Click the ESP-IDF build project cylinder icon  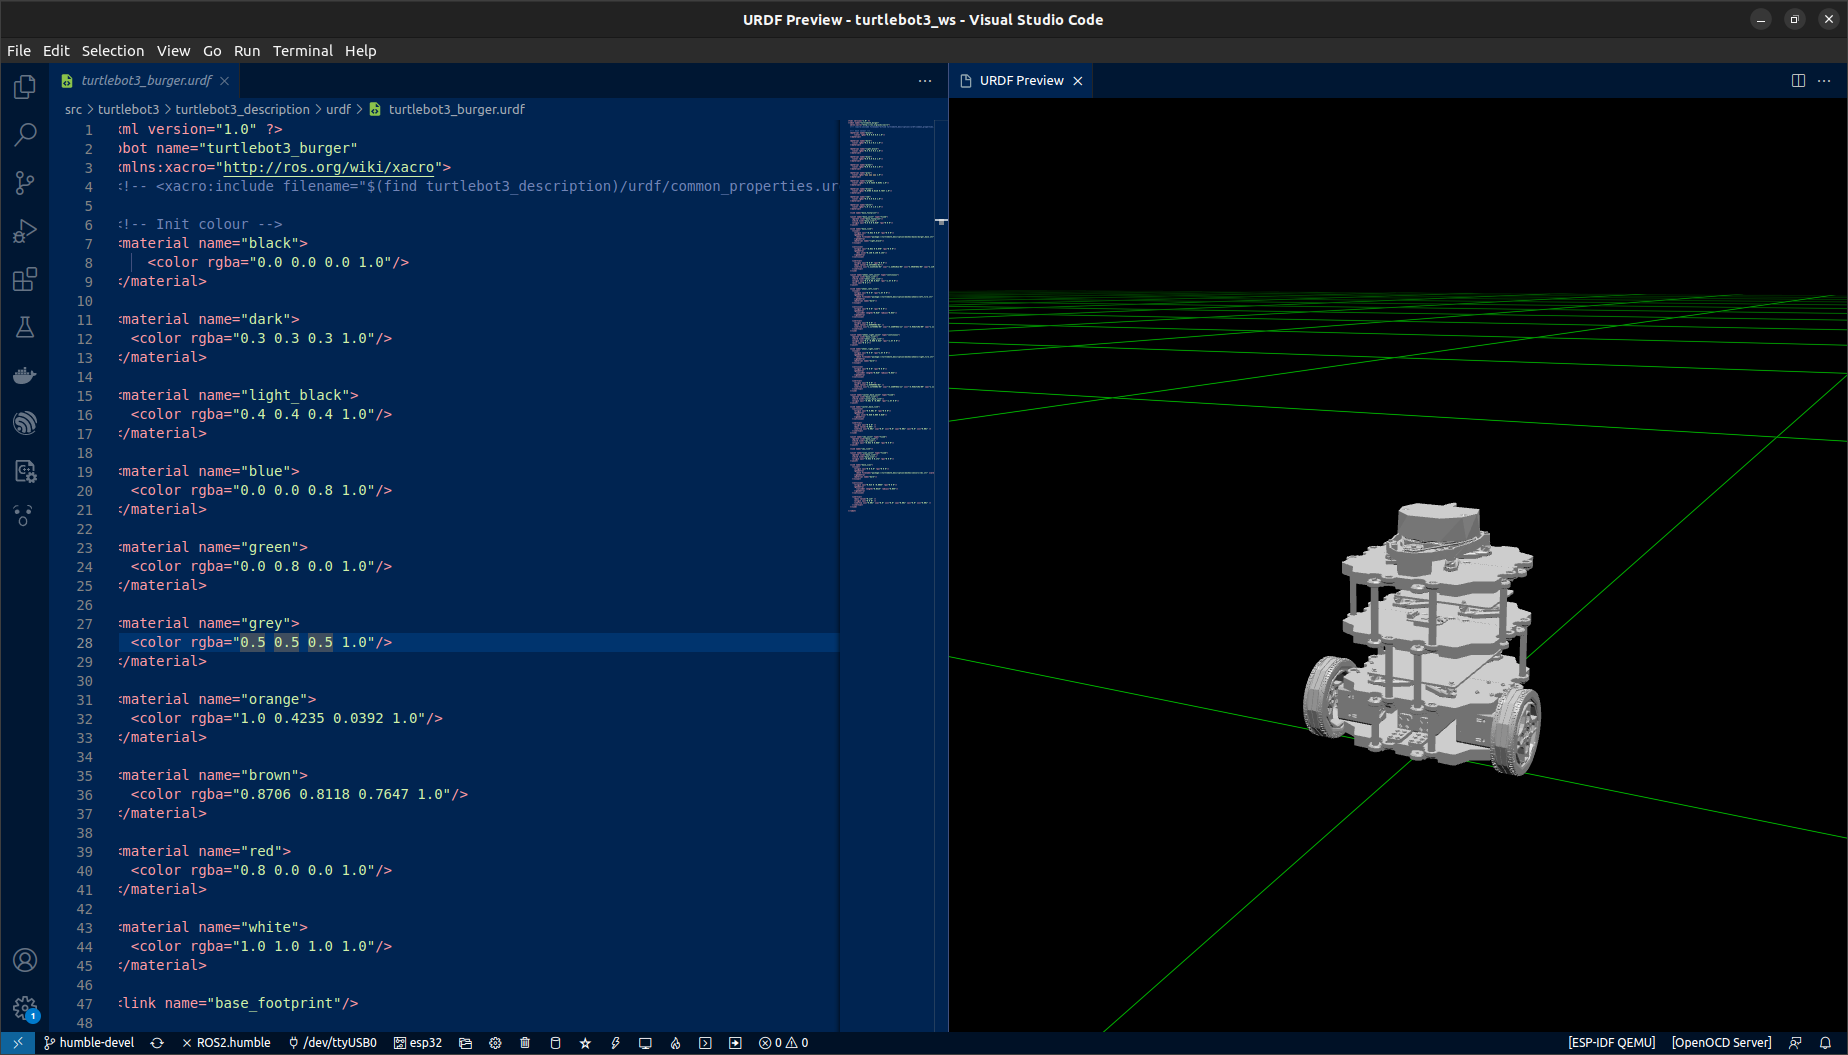pos(555,1043)
